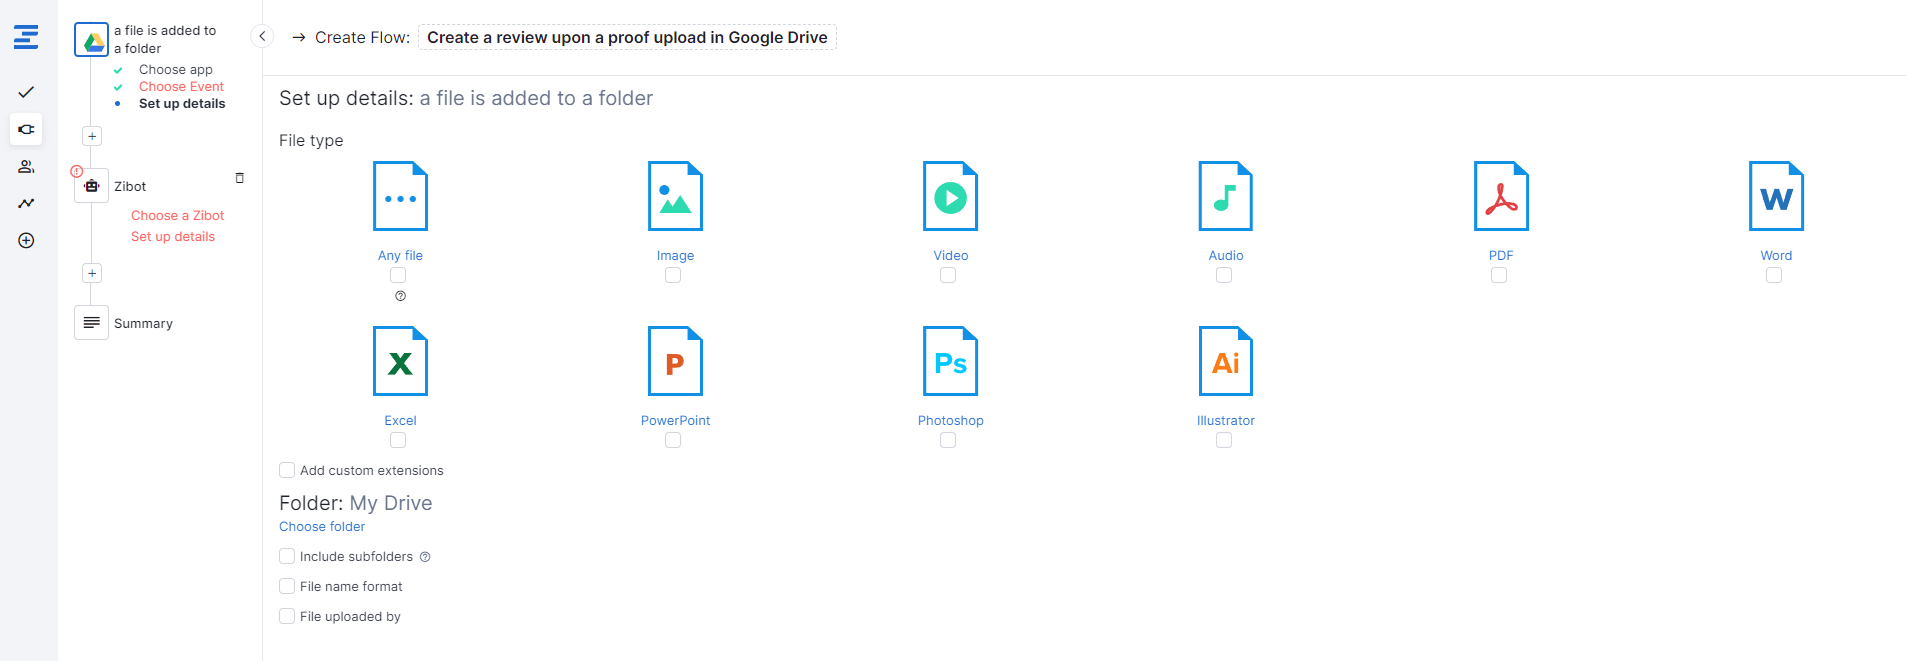The height and width of the screenshot is (661, 1906).
Task: Select the Audio file type icon
Action: click(x=1225, y=196)
